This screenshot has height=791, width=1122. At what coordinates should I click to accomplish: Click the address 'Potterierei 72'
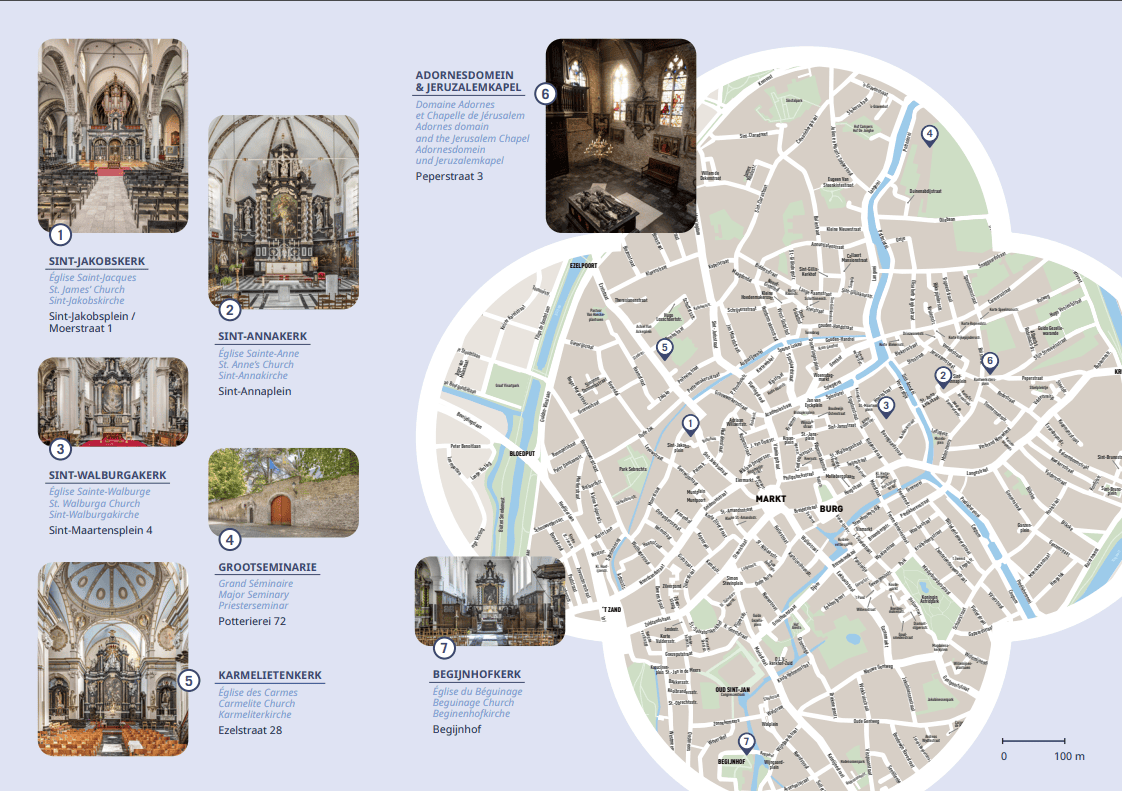pyautogui.click(x=252, y=621)
